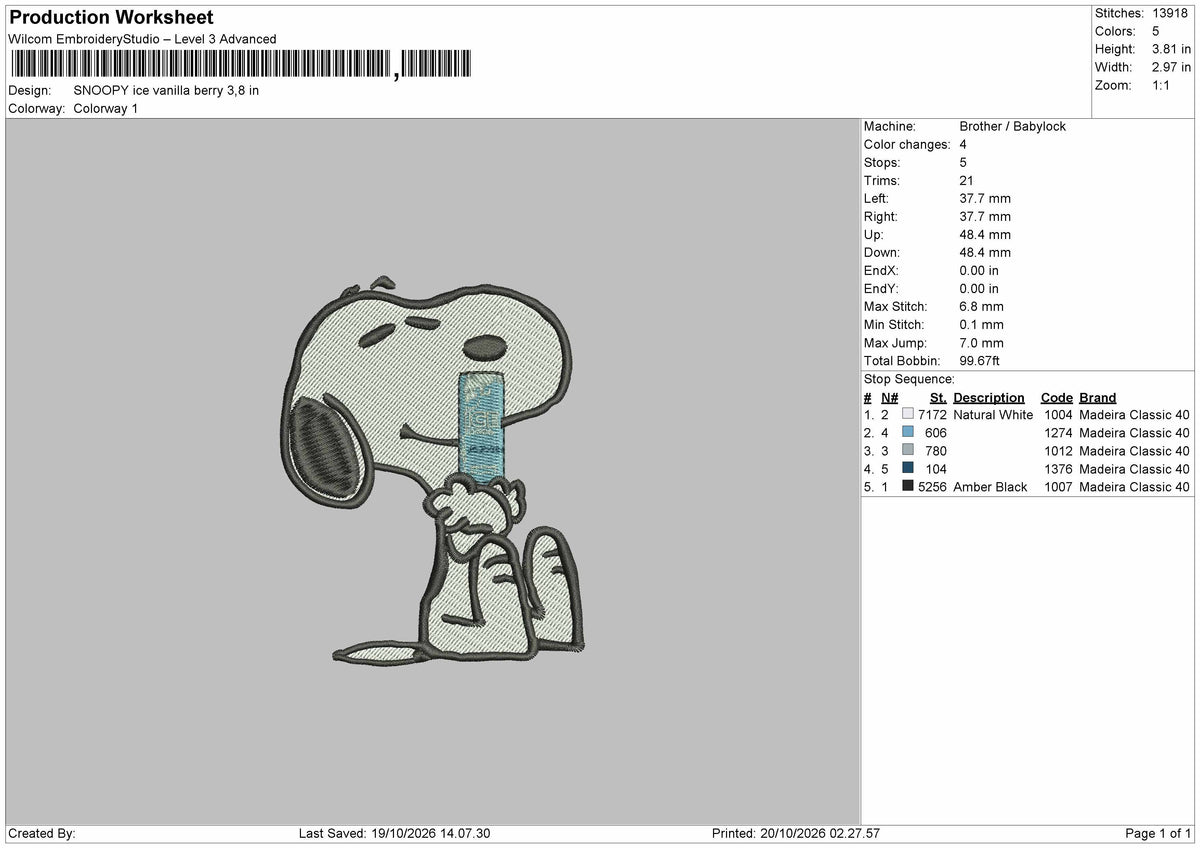Viewport: 1200px width, 848px height.
Task: Click the gray 1012 color swatch
Action: click(x=908, y=450)
